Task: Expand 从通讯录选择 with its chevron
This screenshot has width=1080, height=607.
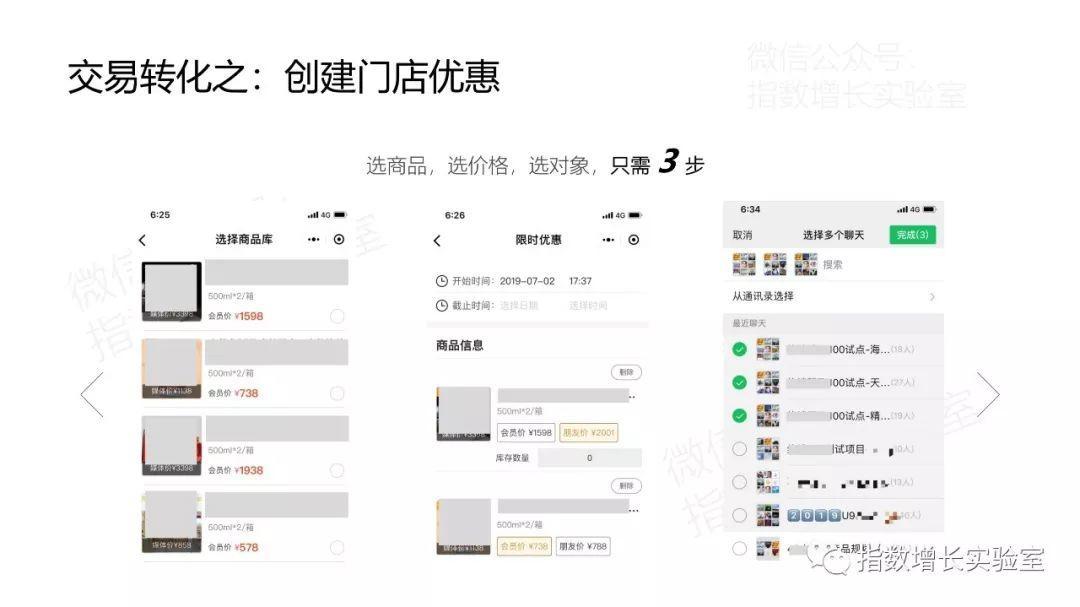Action: [x=931, y=297]
